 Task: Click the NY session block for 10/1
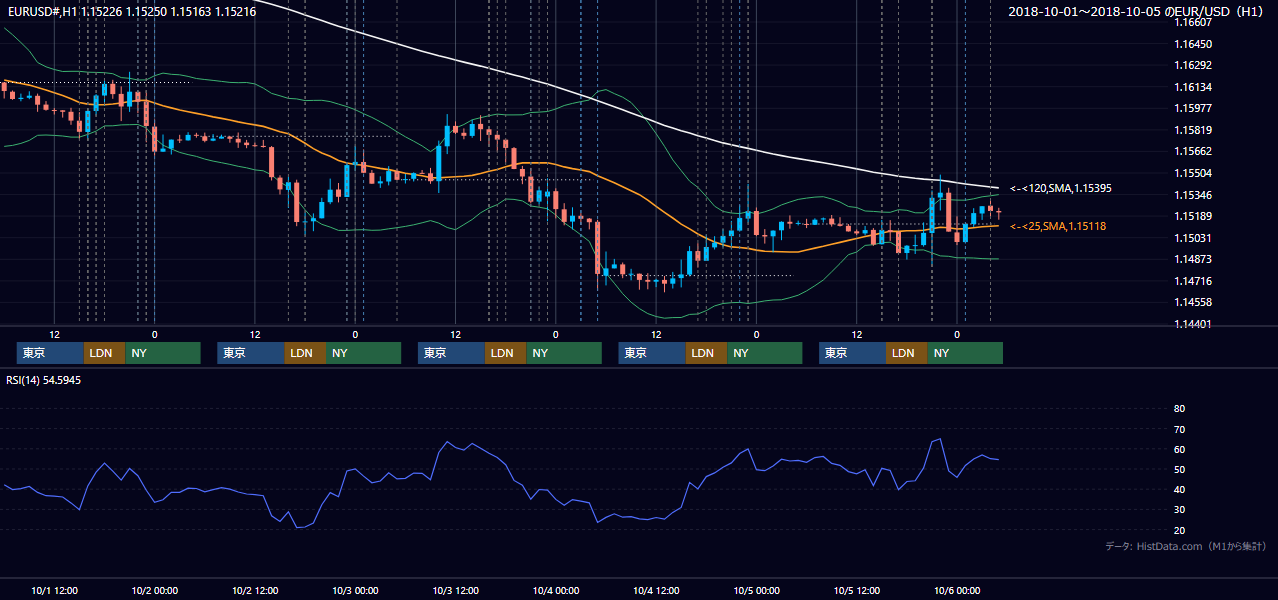click(x=163, y=353)
